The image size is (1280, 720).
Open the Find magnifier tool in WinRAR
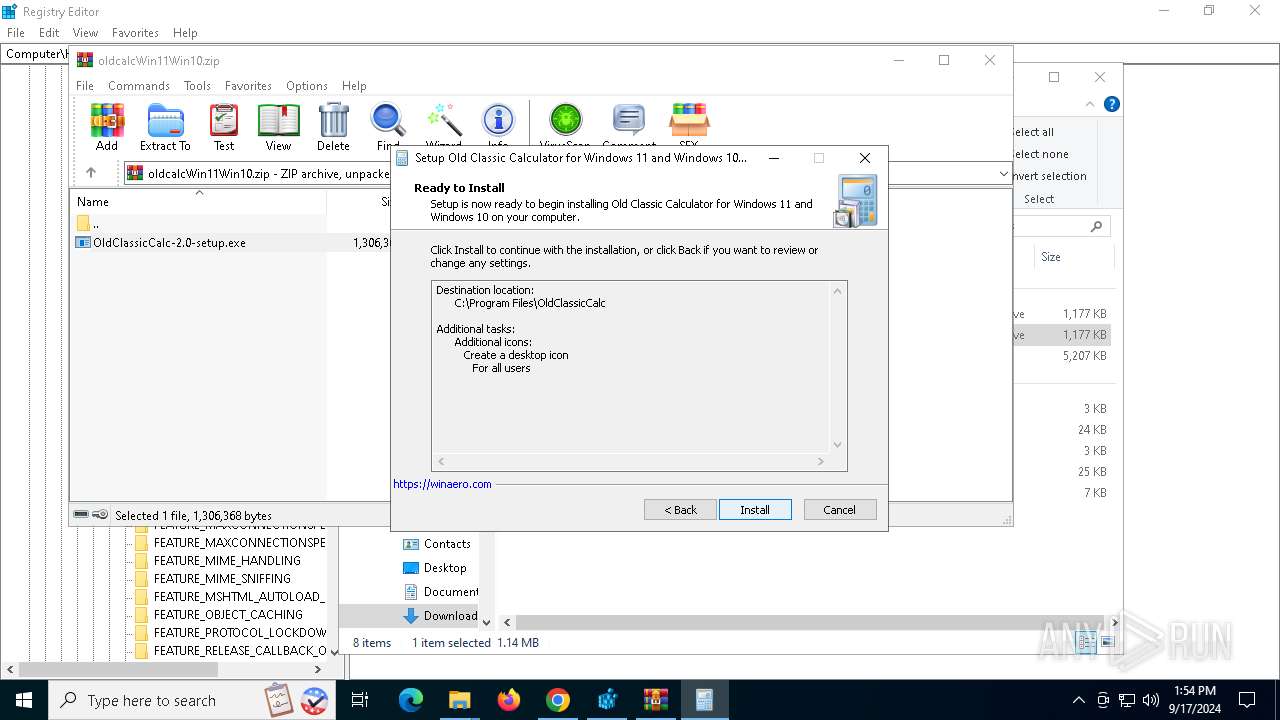[x=388, y=127]
